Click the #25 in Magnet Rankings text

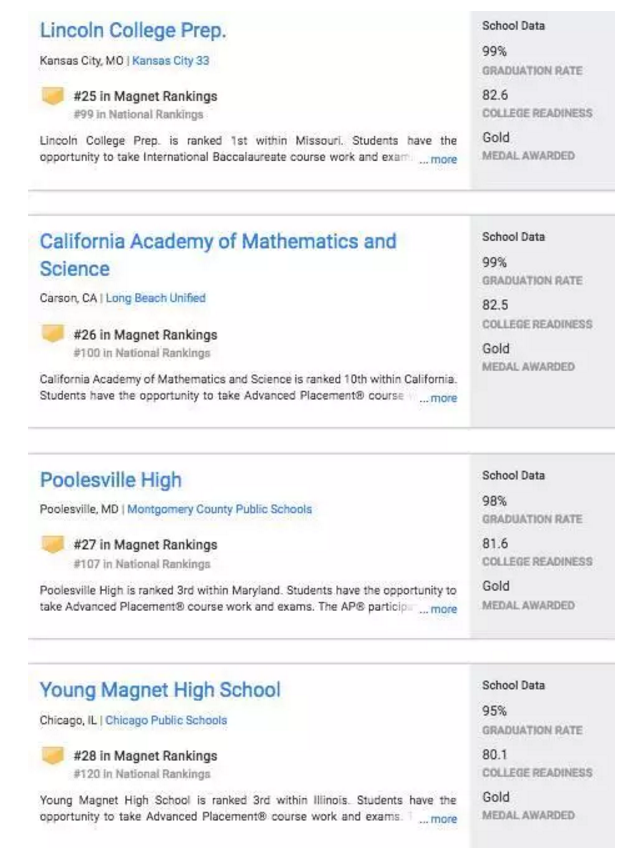click(x=145, y=97)
